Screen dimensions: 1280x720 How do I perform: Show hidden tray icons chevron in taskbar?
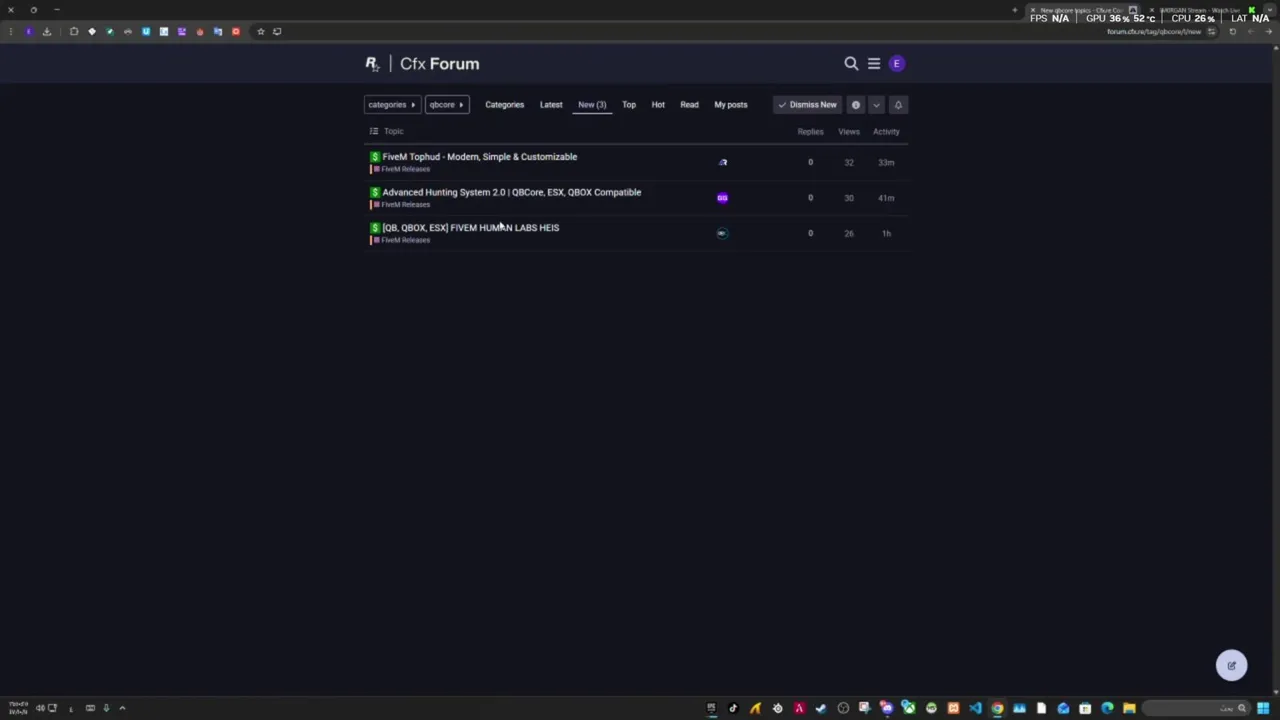coord(122,708)
